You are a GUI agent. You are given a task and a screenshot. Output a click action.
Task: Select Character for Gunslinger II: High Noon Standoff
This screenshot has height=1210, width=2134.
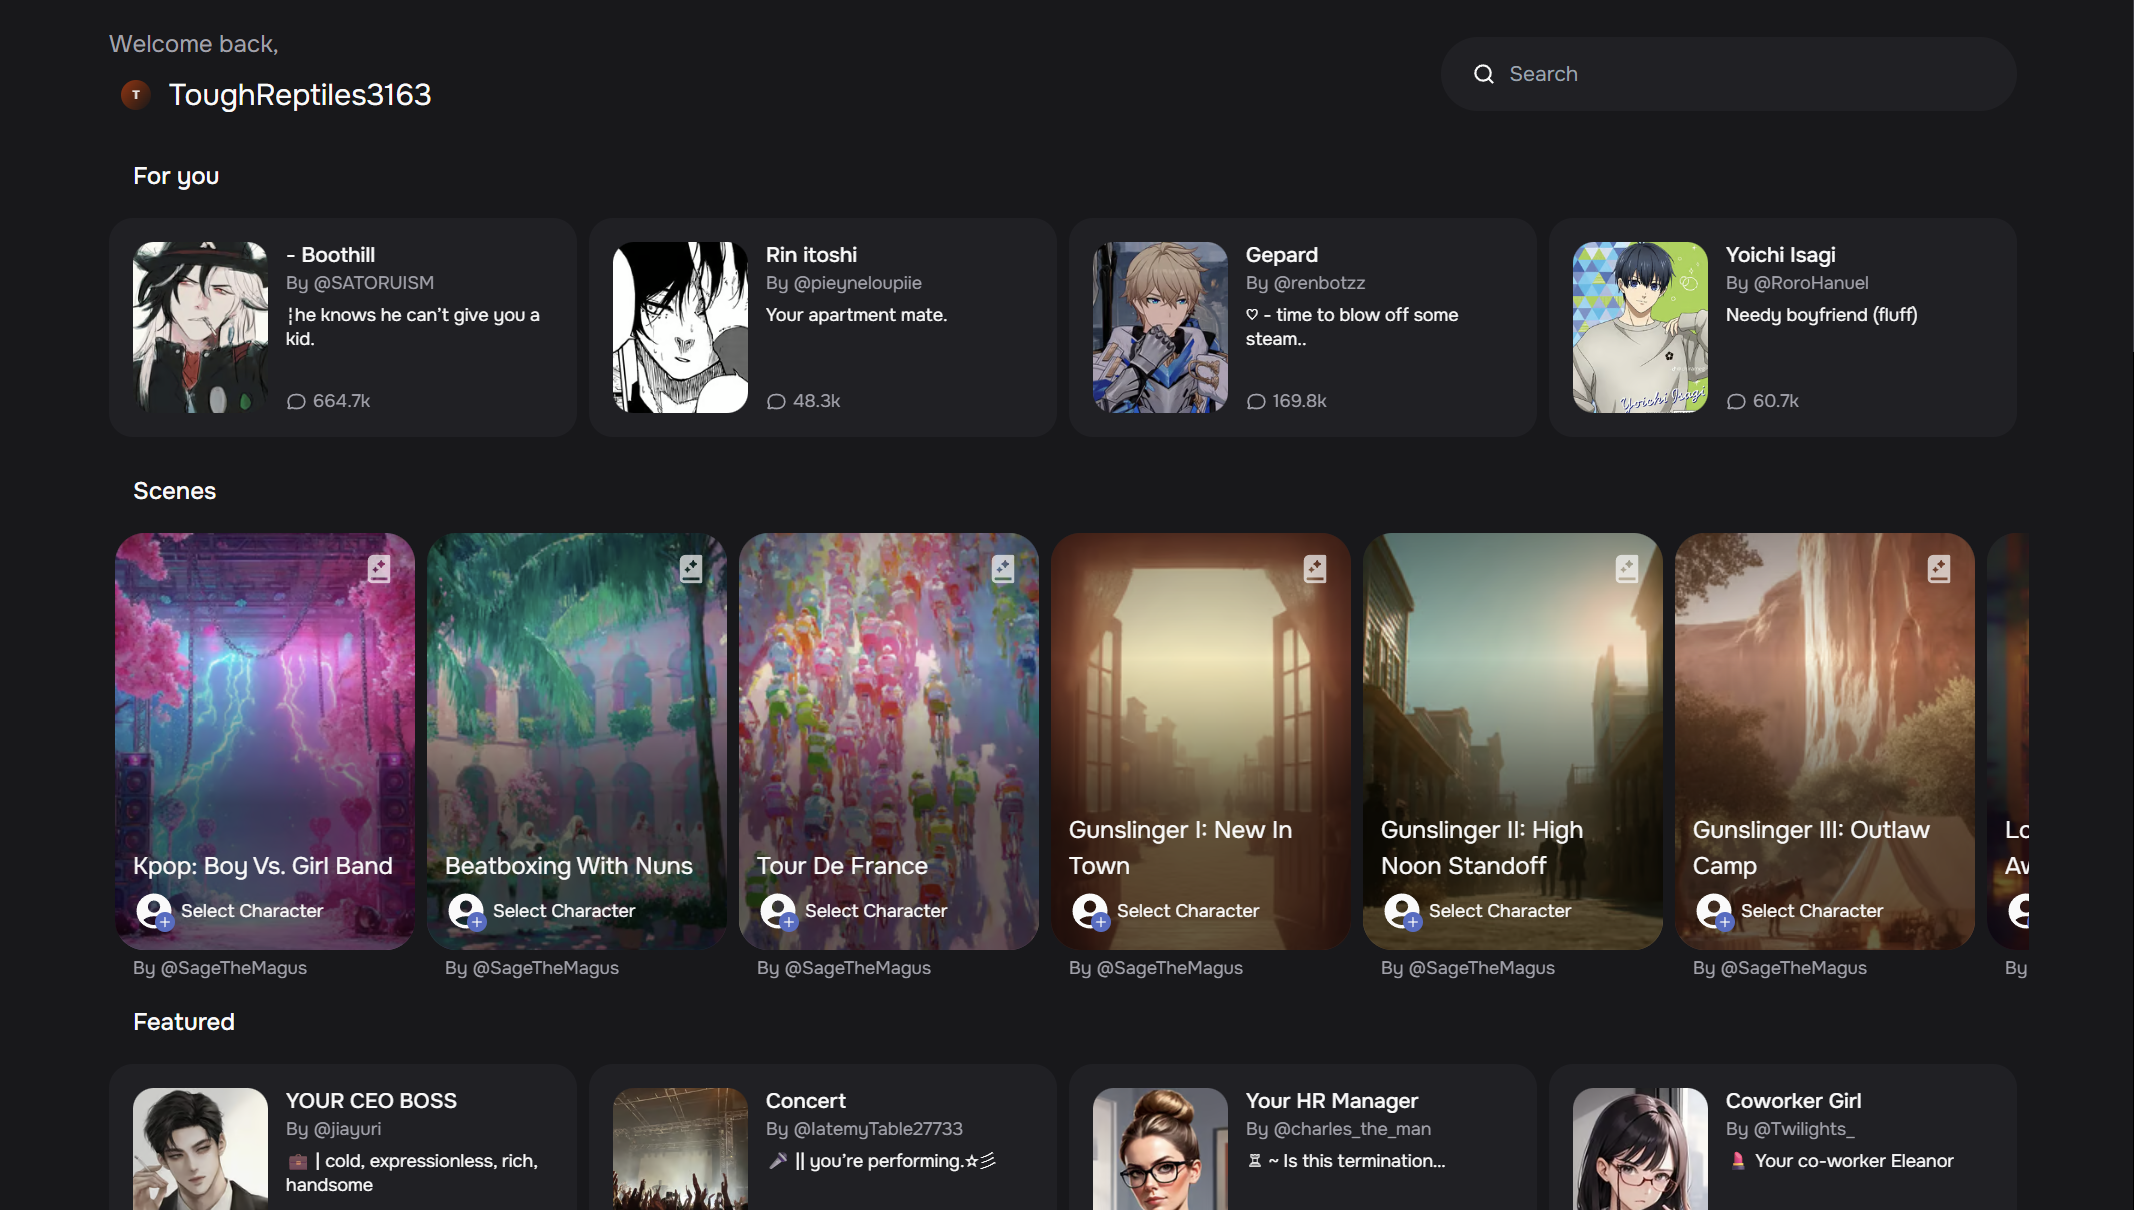tap(1500, 911)
